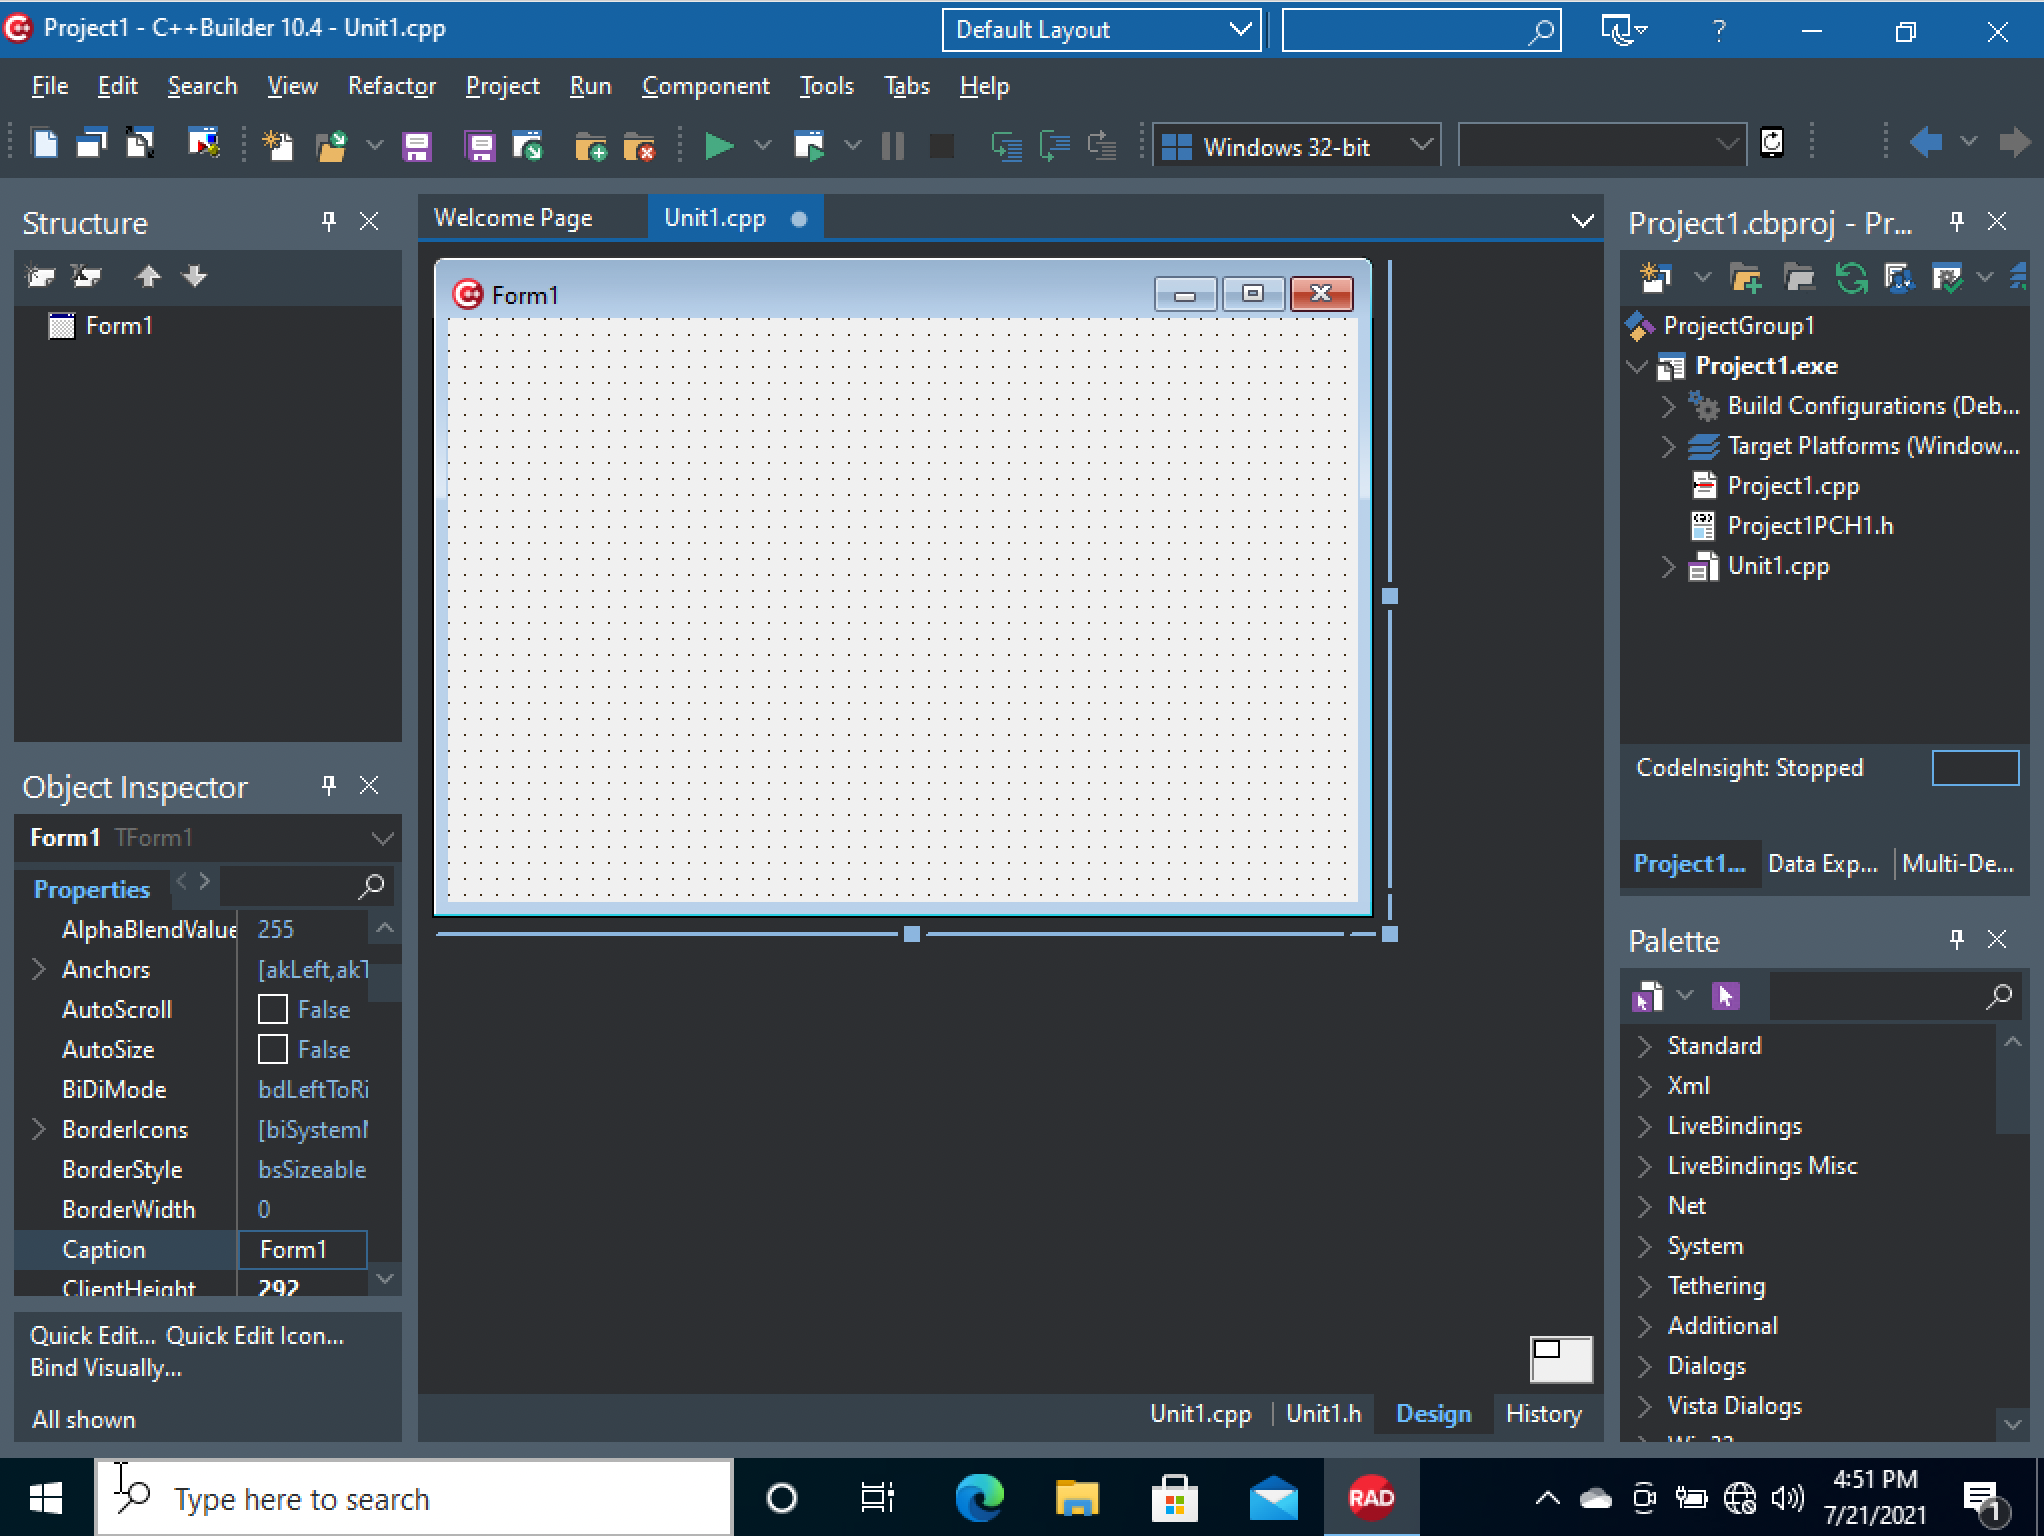Open the Form1 TForm1 component selector
The width and height of the screenshot is (2044, 1536).
(x=208, y=837)
